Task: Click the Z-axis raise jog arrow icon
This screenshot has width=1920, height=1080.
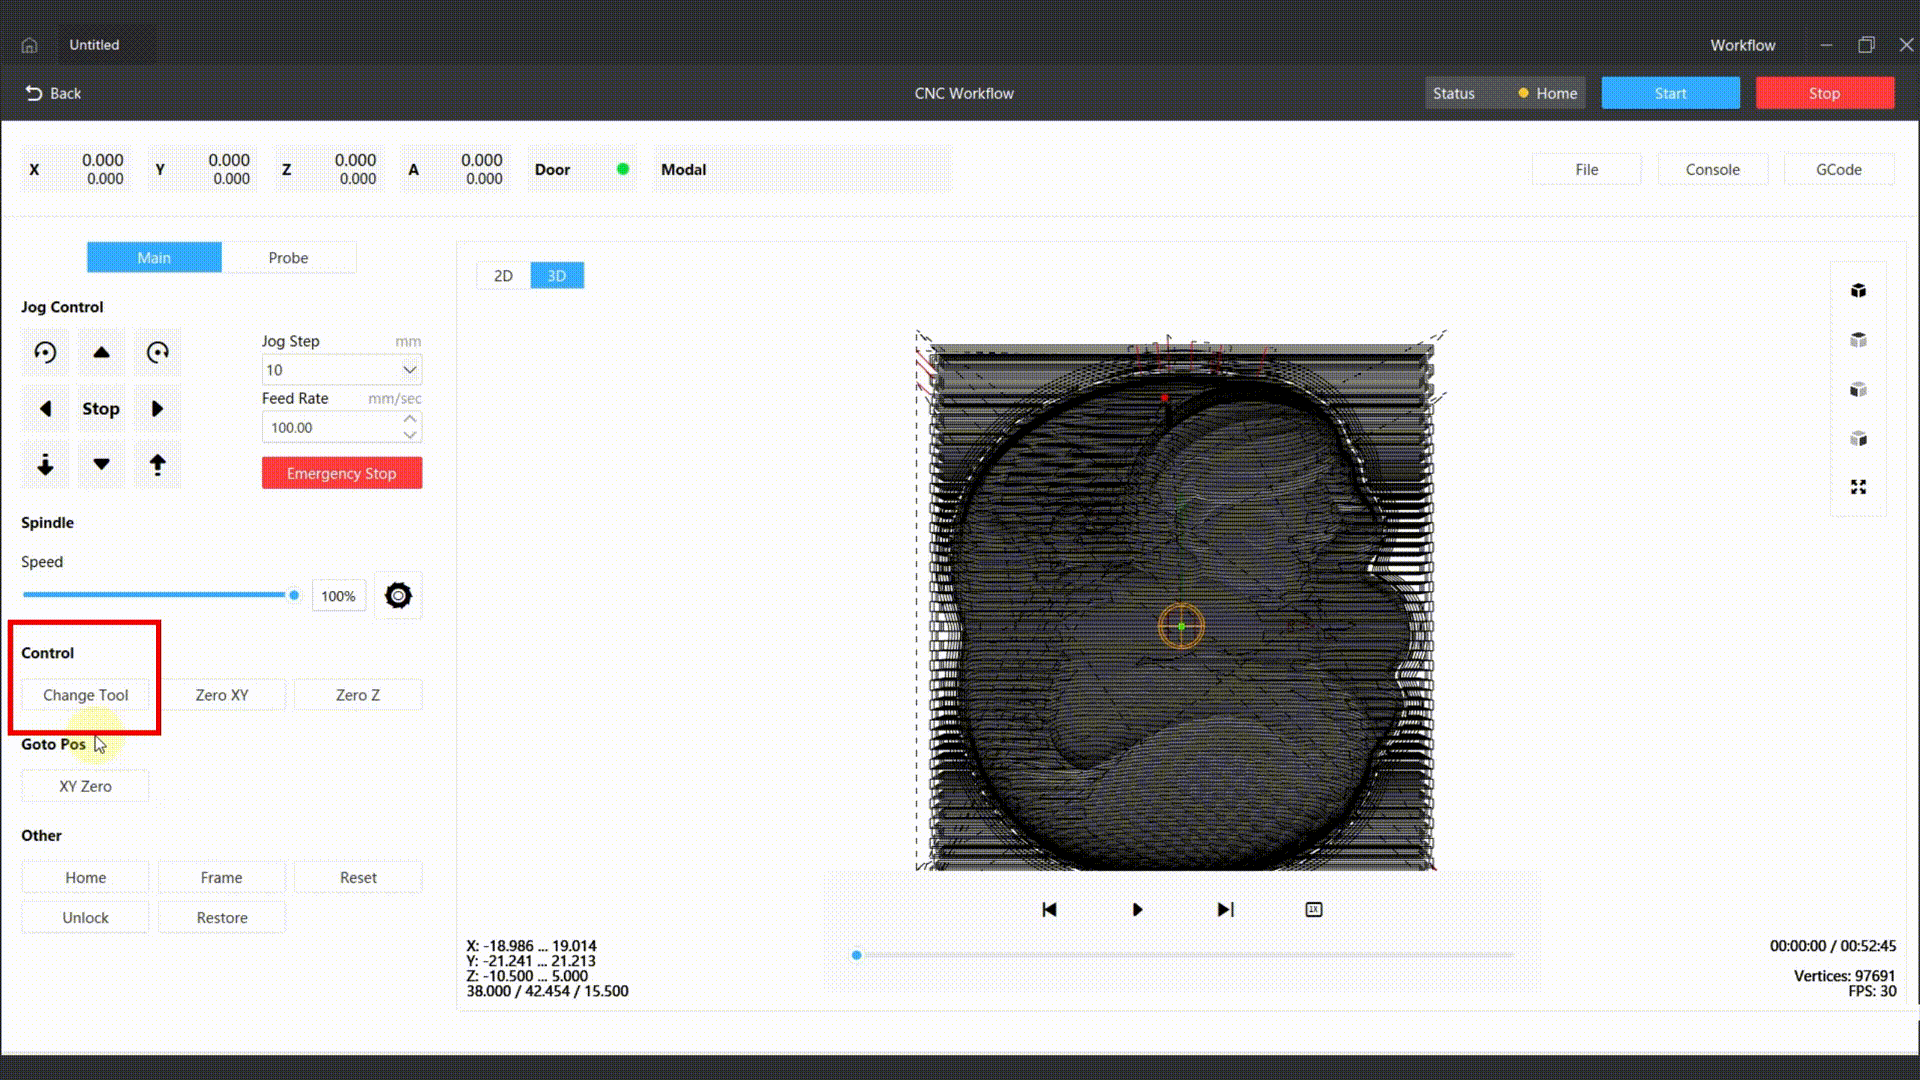Action: pos(157,464)
